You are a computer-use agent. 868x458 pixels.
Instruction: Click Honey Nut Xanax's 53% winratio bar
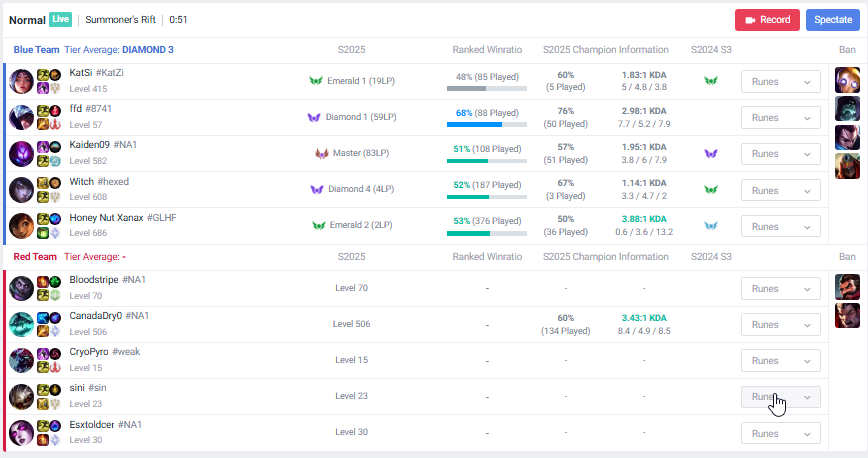click(487, 233)
